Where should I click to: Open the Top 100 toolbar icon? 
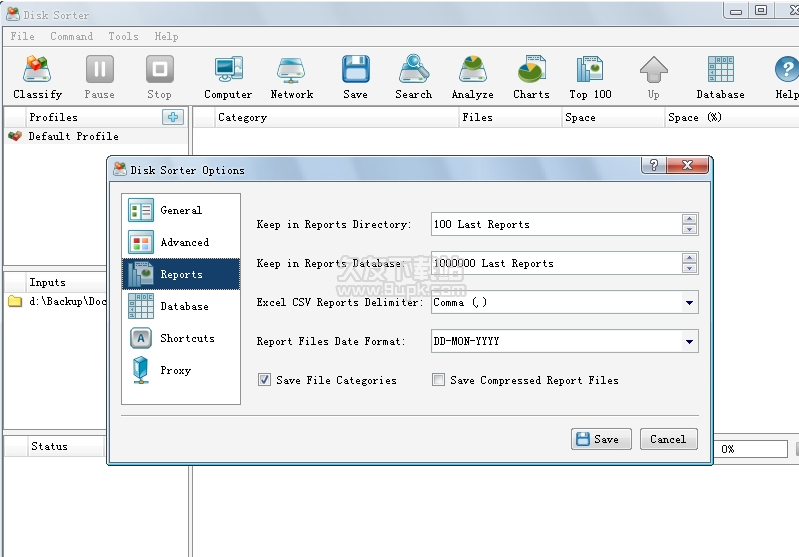(x=590, y=77)
